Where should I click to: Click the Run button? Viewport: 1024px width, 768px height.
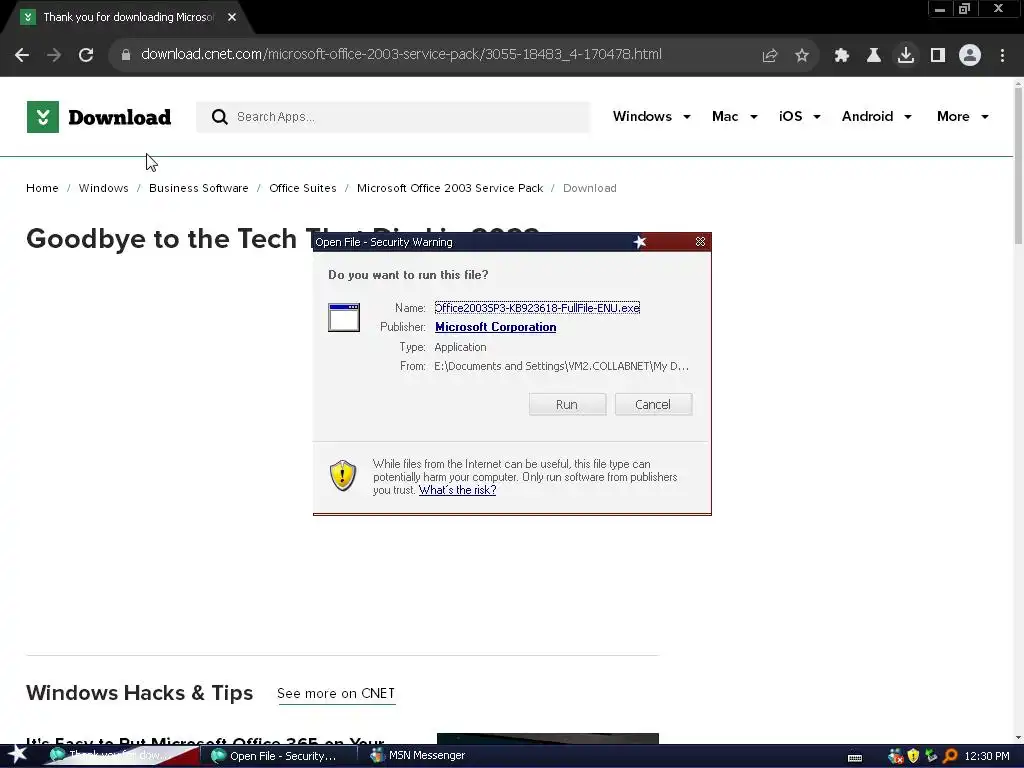click(x=567, y=404)
